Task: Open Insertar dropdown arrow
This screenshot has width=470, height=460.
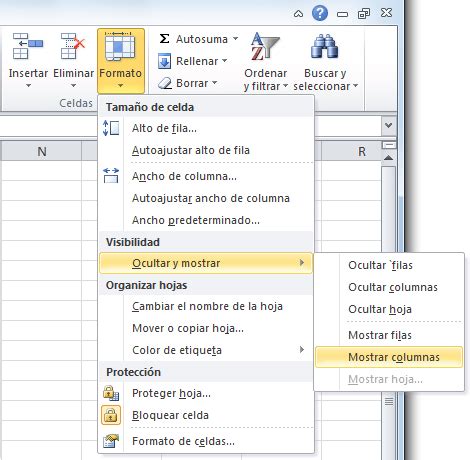Action: [28, 86]
